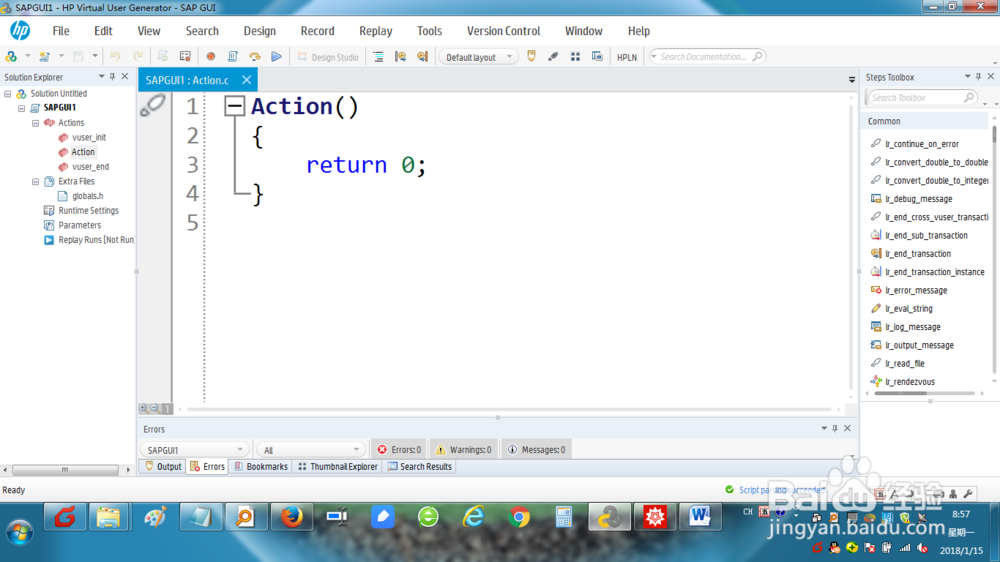Viewport: 1000px width, 562px height.
Task: Open Replay Runs tree item
Action: click(96, 240)
